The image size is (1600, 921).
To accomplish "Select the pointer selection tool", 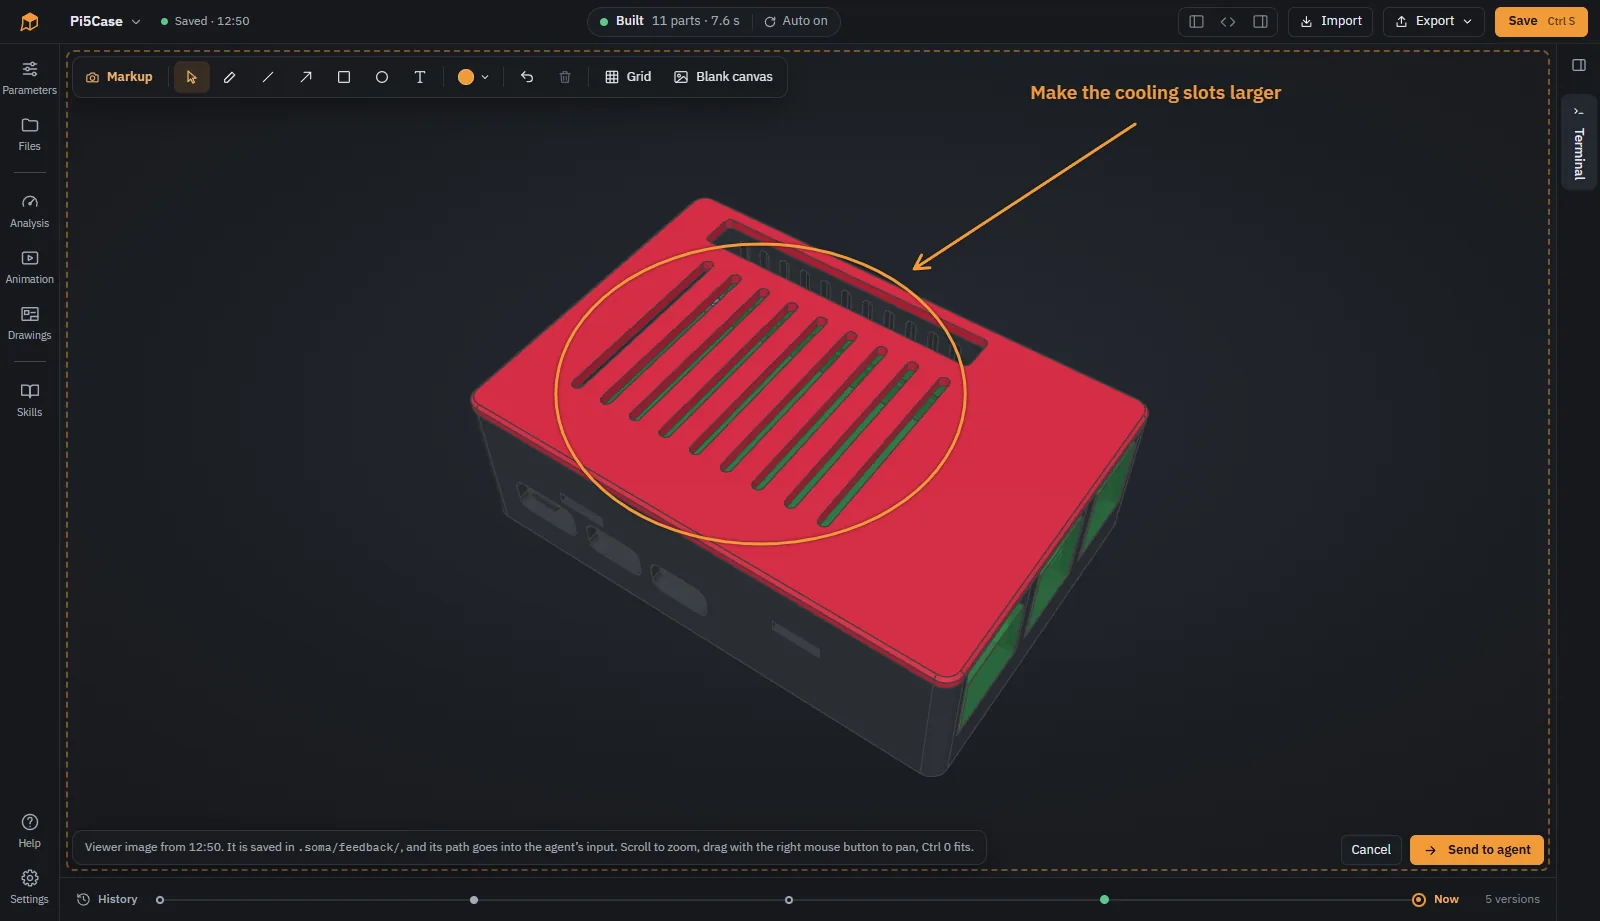I will click(x=191, y=77).
